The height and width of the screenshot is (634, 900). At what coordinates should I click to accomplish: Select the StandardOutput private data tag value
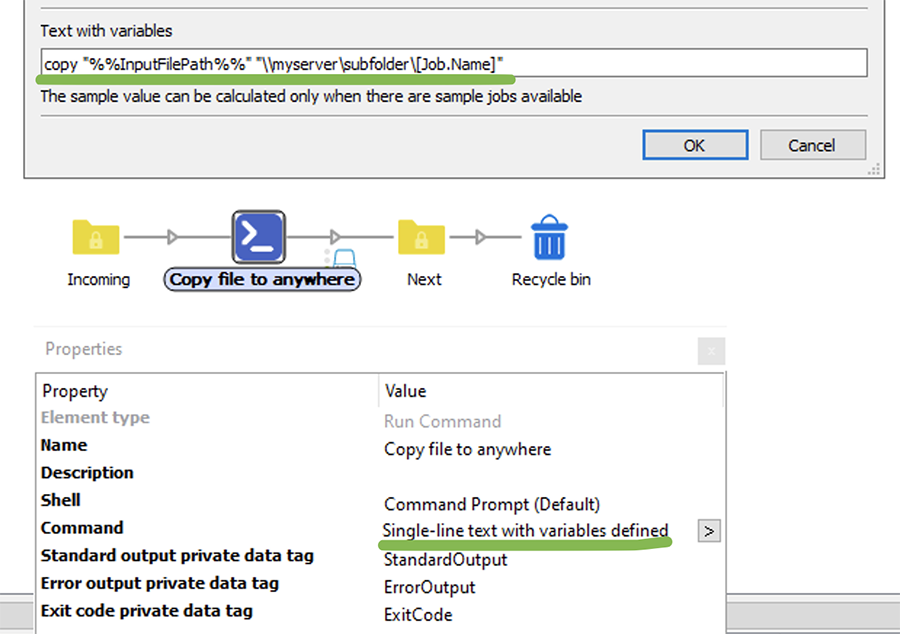pos(445,559)
